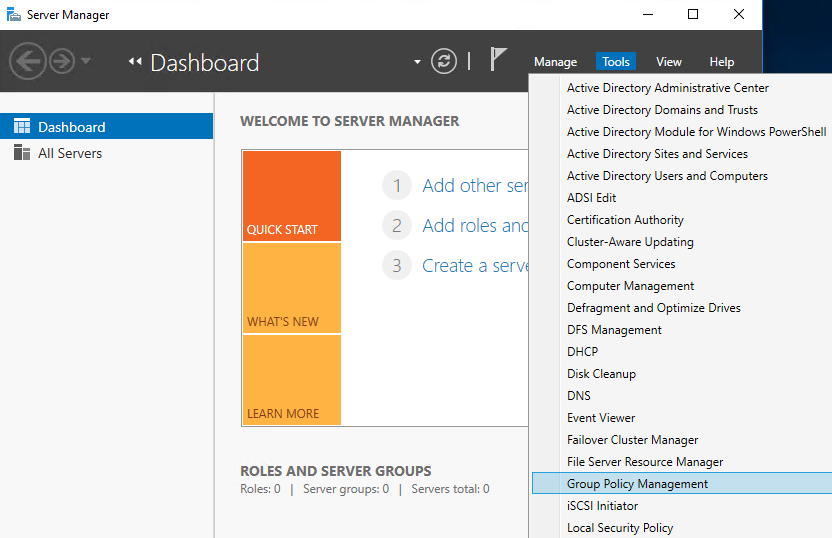Open DNS from the Tools menu
832x538 pixels.
click(579, 396)
